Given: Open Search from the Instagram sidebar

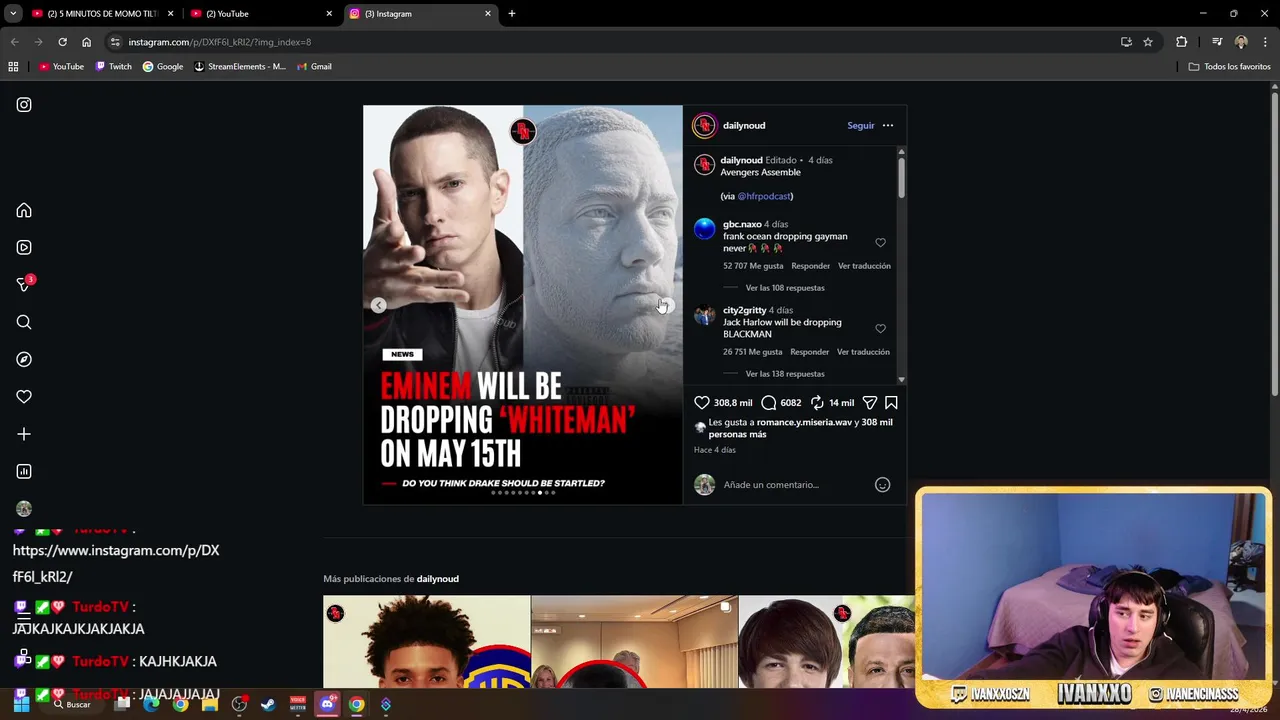Looking at the screenshot, I should tap(24, 322).
